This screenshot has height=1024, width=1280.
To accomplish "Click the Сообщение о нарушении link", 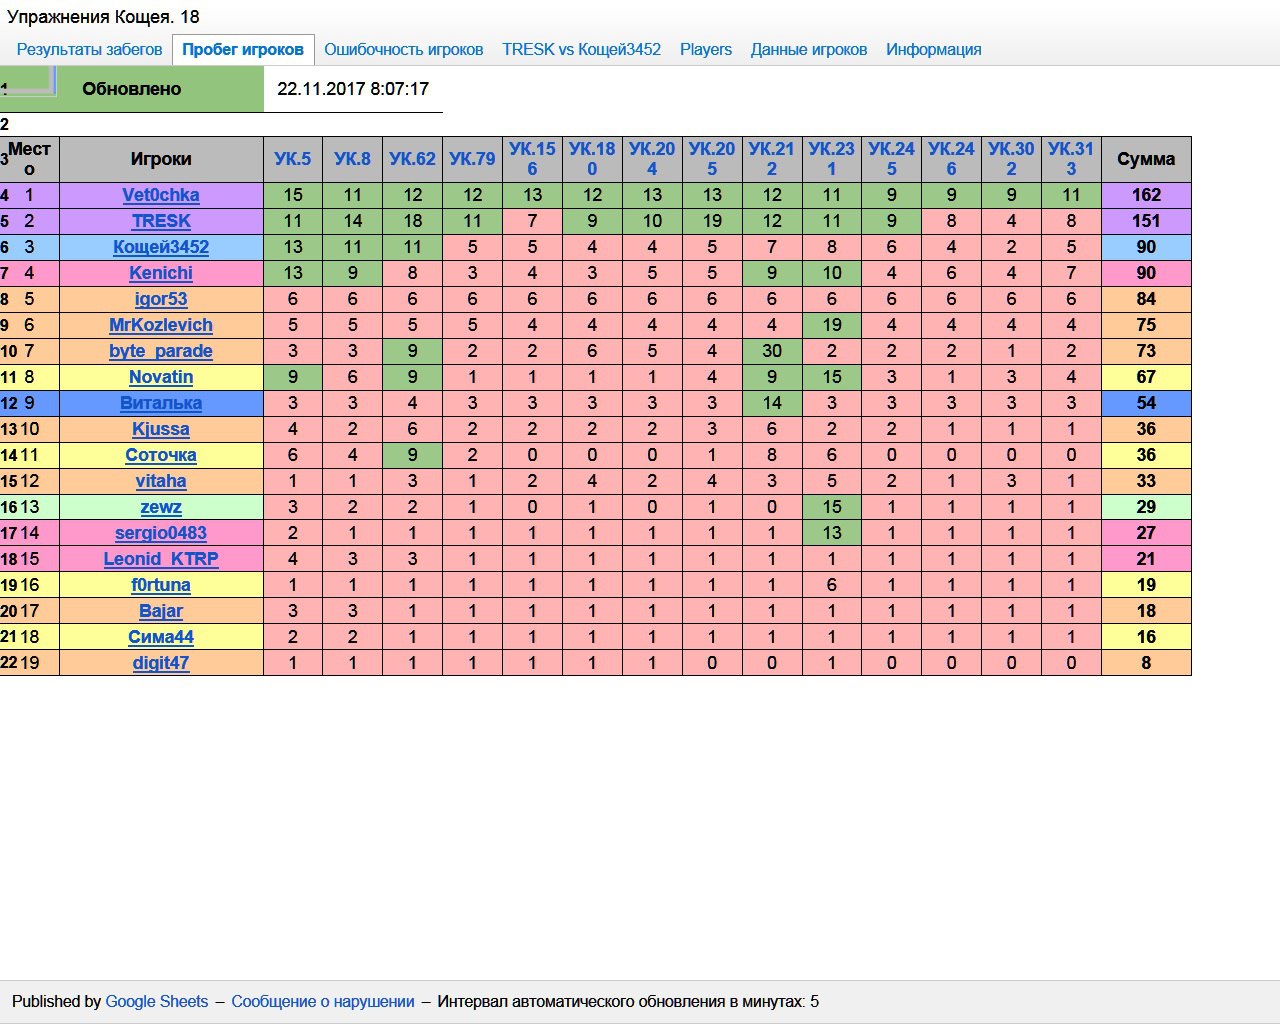I will (x=322, y=1002).
